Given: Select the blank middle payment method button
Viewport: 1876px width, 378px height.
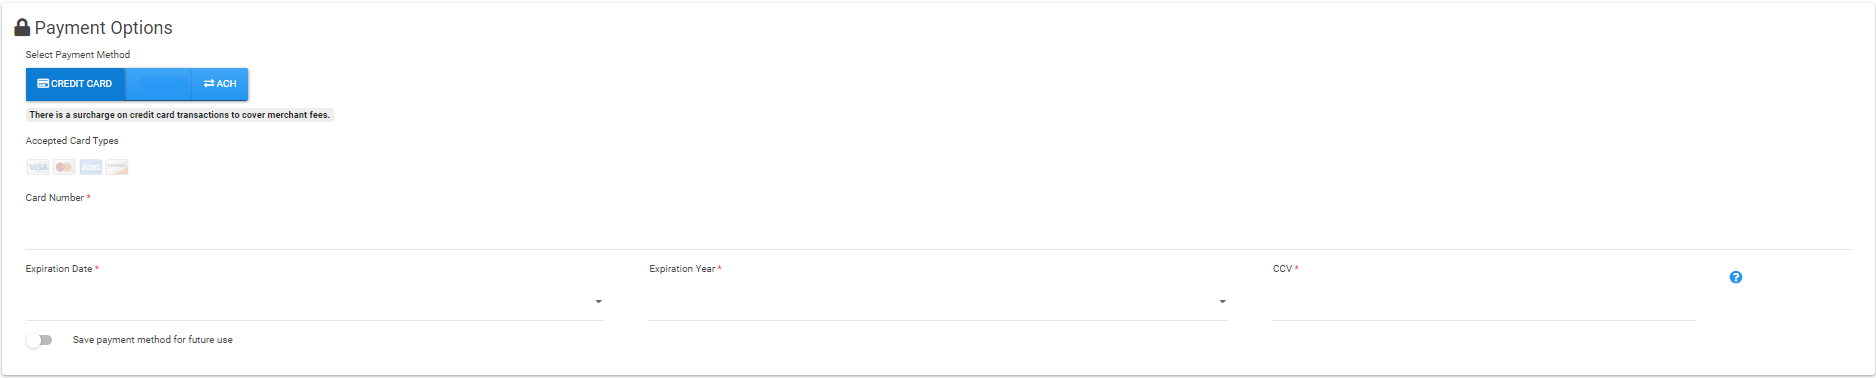Looking at the screenshot, I should click(158, 84).
